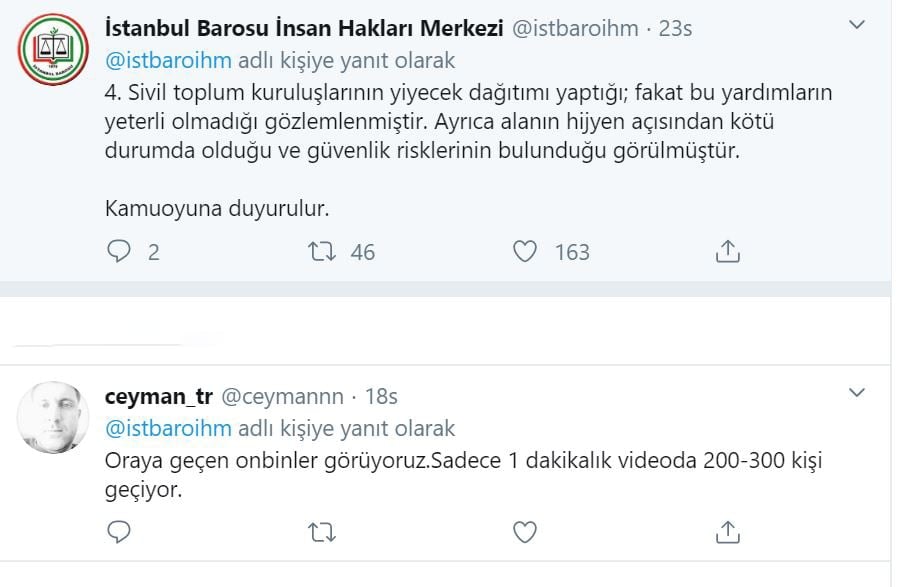Open the dropdown chevron on ceyman_tr's tweet
Image resolution: width=898 pixels, height=587 pixels.
point(855,392)
